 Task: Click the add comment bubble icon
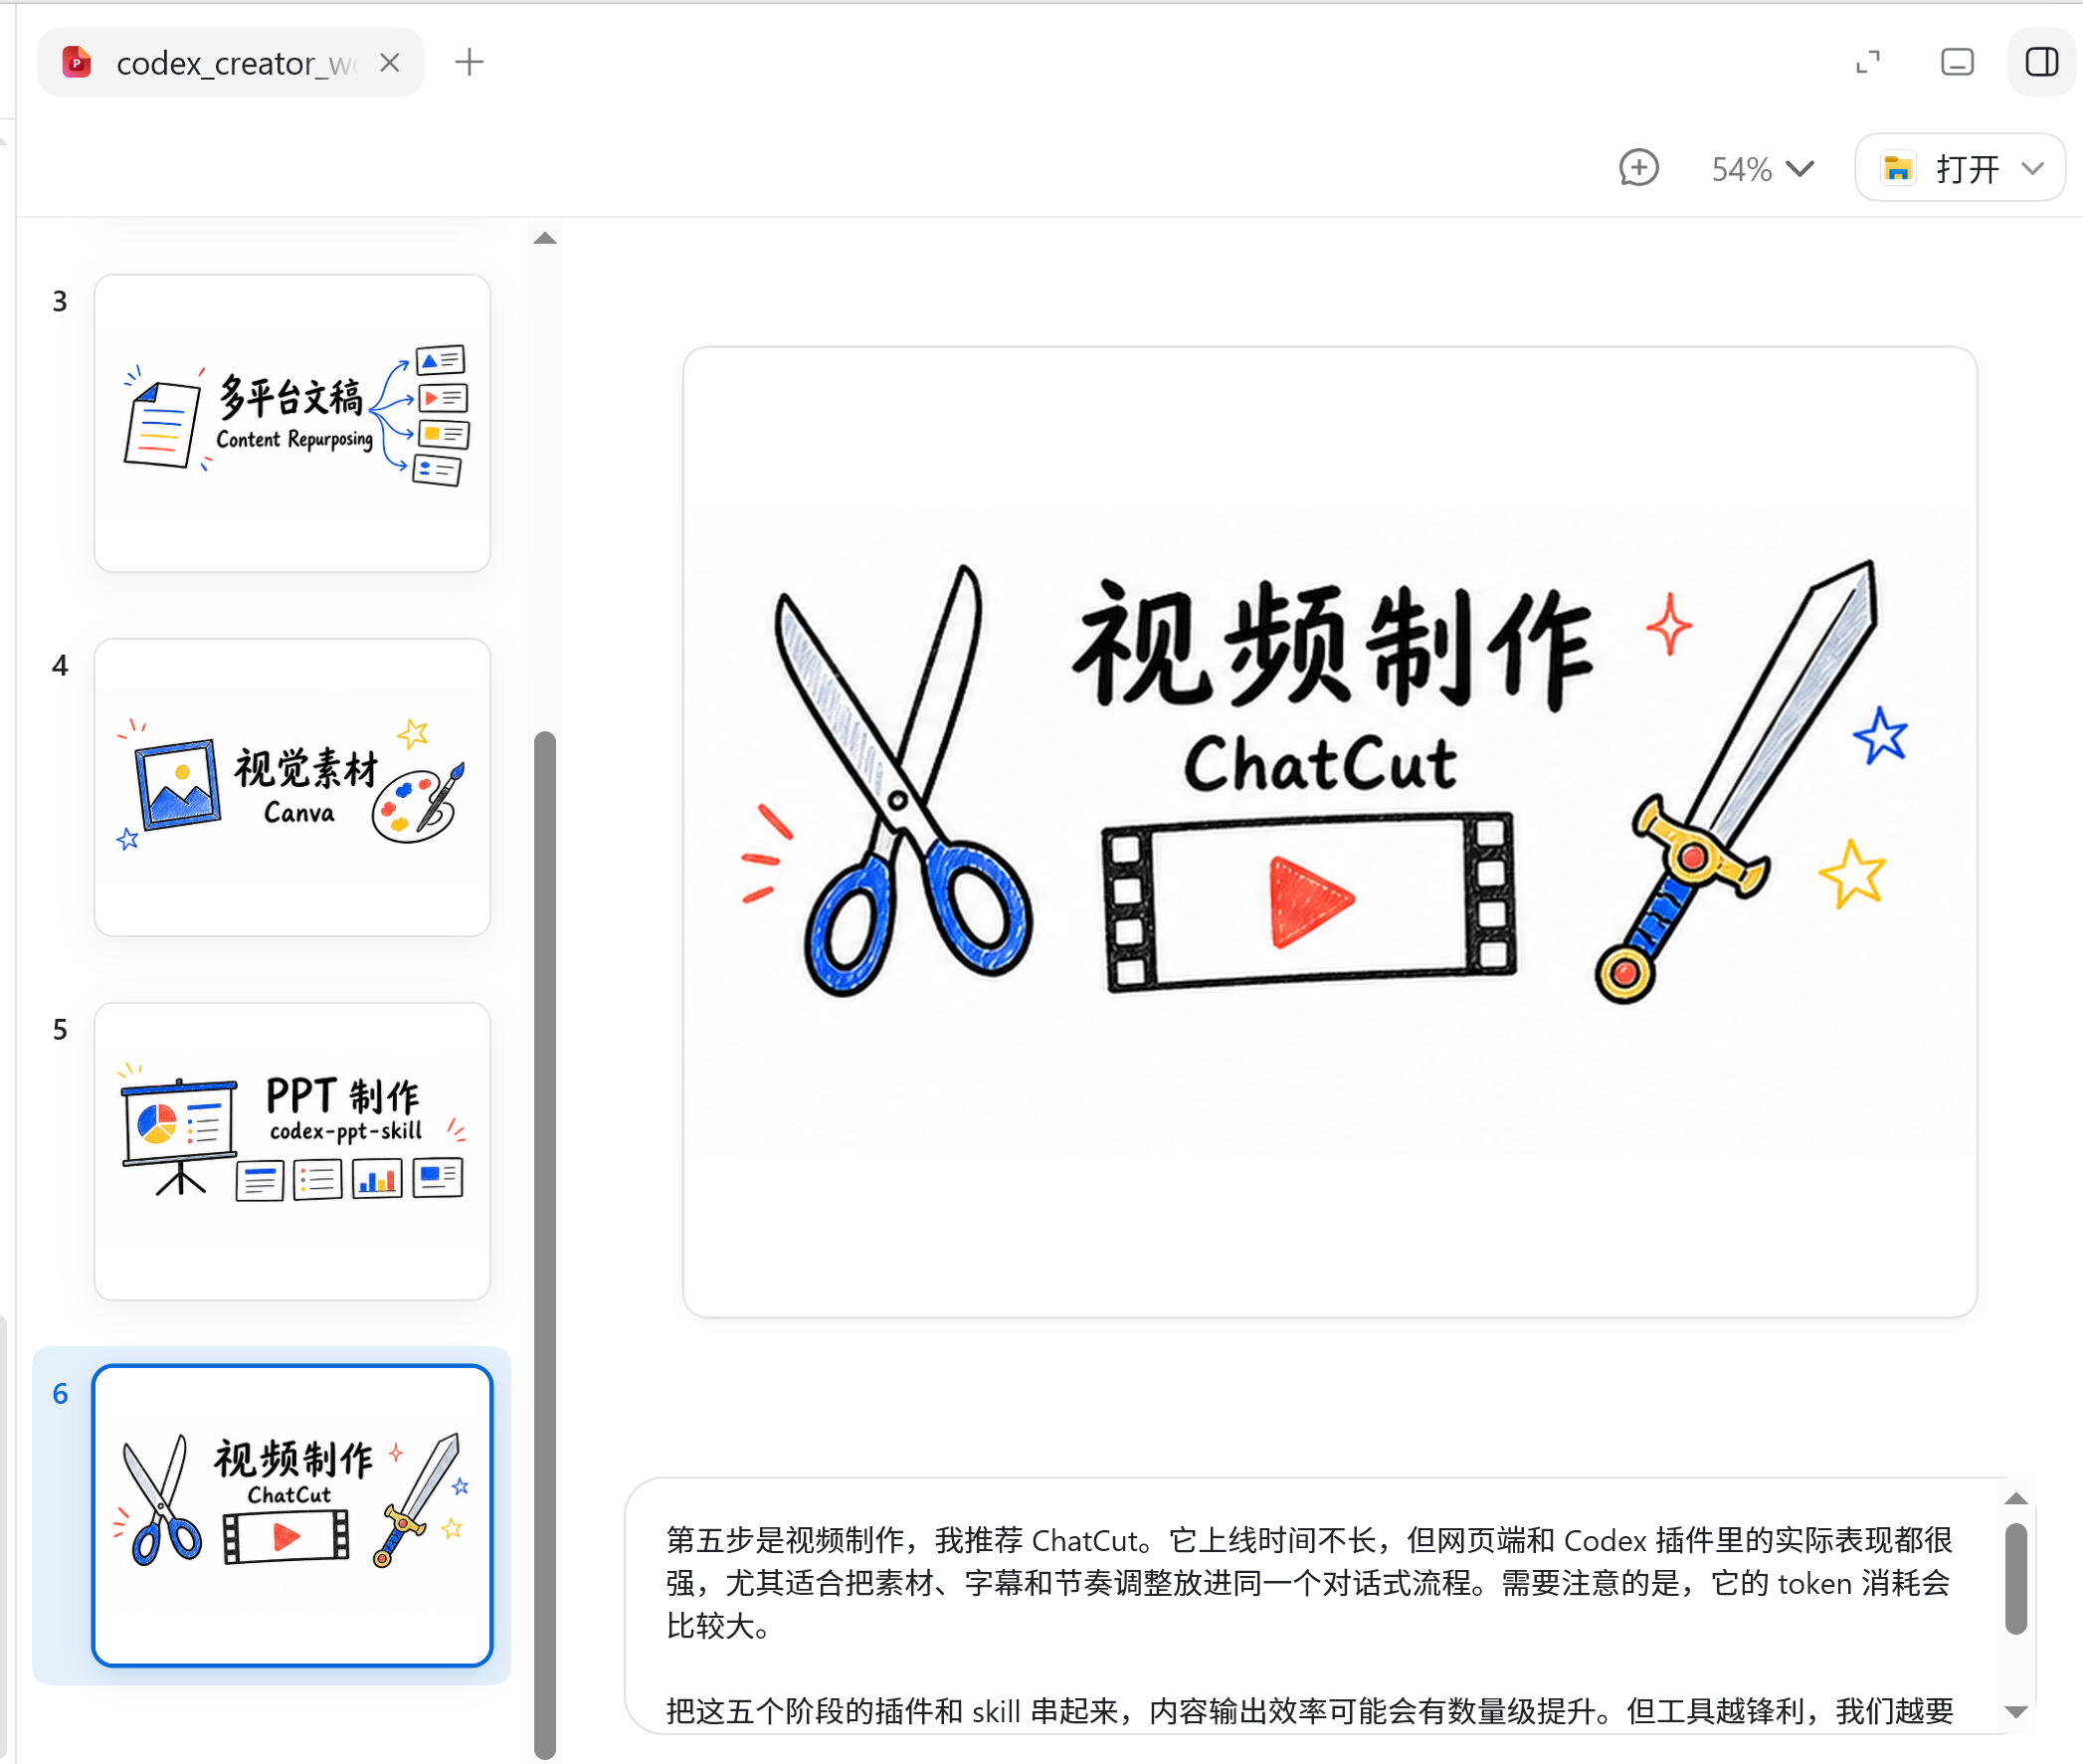[x=1638, y=168]
